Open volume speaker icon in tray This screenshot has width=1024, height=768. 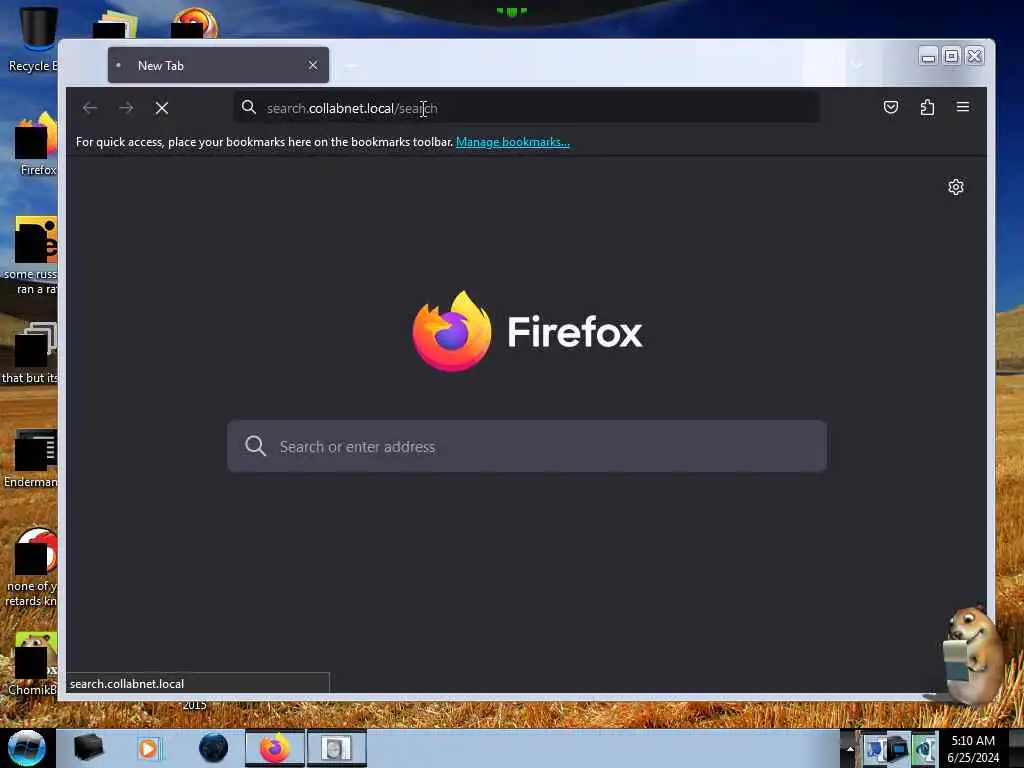tap(924, 750)
